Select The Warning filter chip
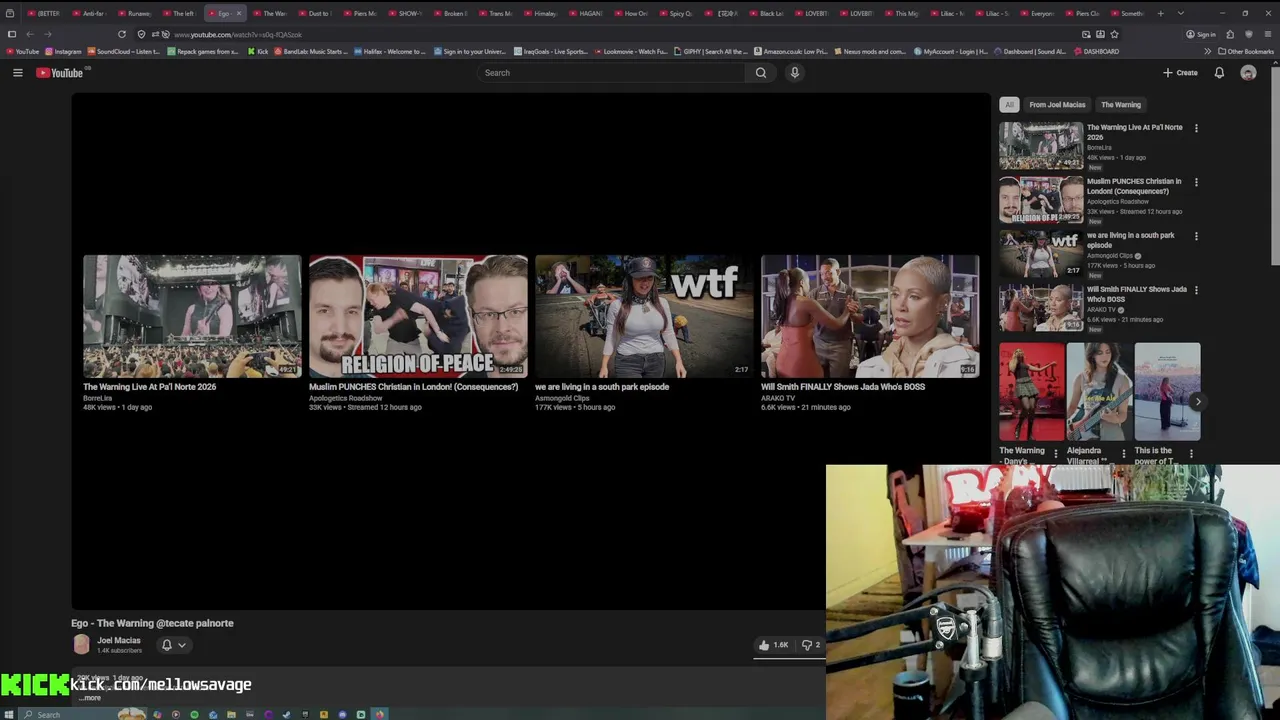 1120,104
